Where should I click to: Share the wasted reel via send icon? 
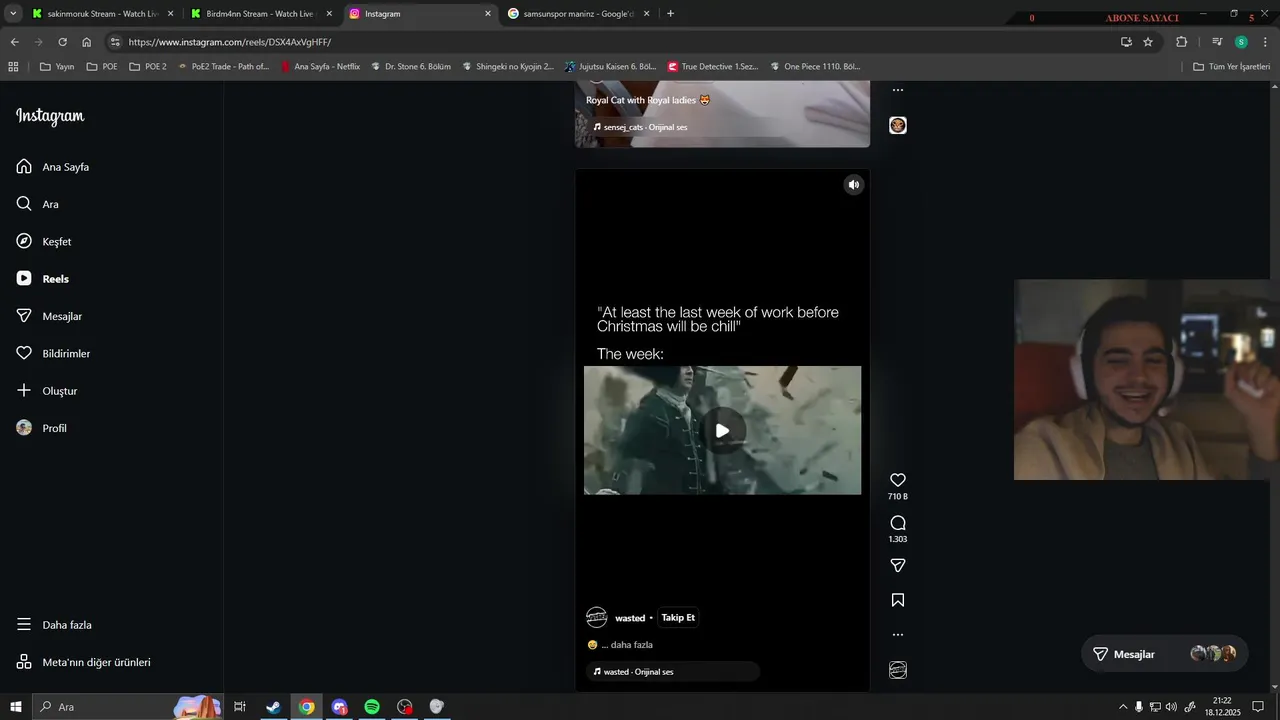click(x=898, y=566)
